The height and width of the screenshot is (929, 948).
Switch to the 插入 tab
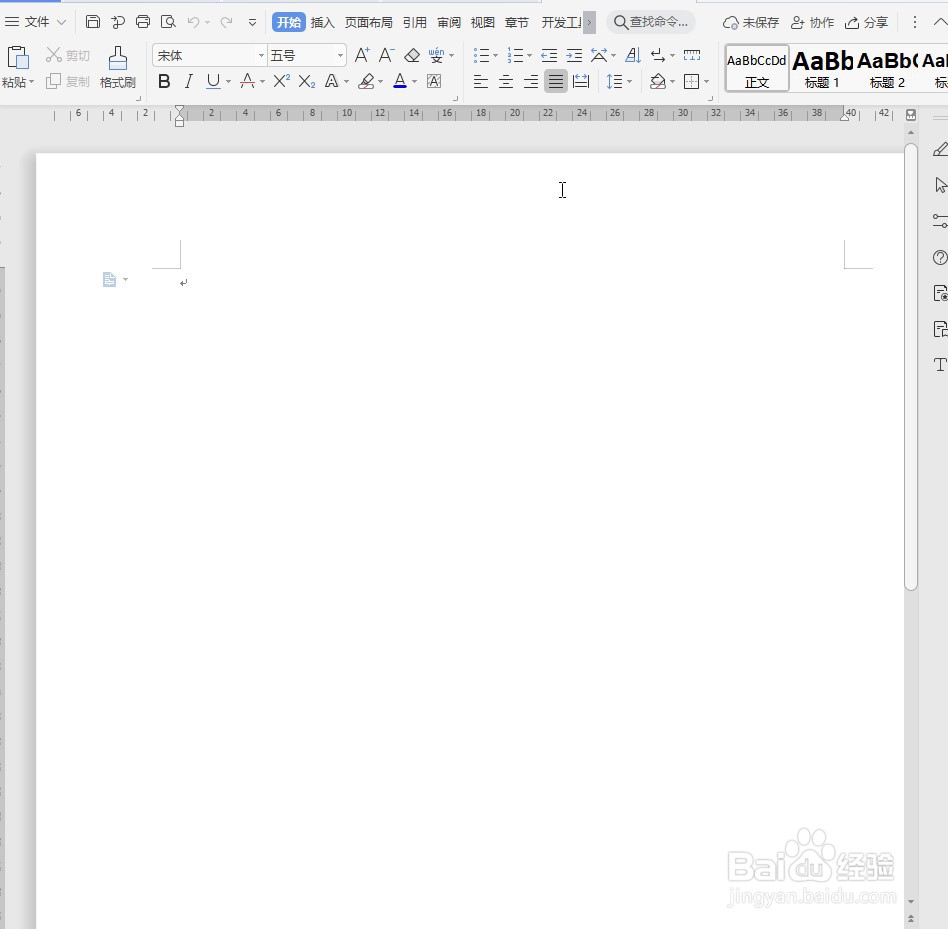tap(323, 22)
